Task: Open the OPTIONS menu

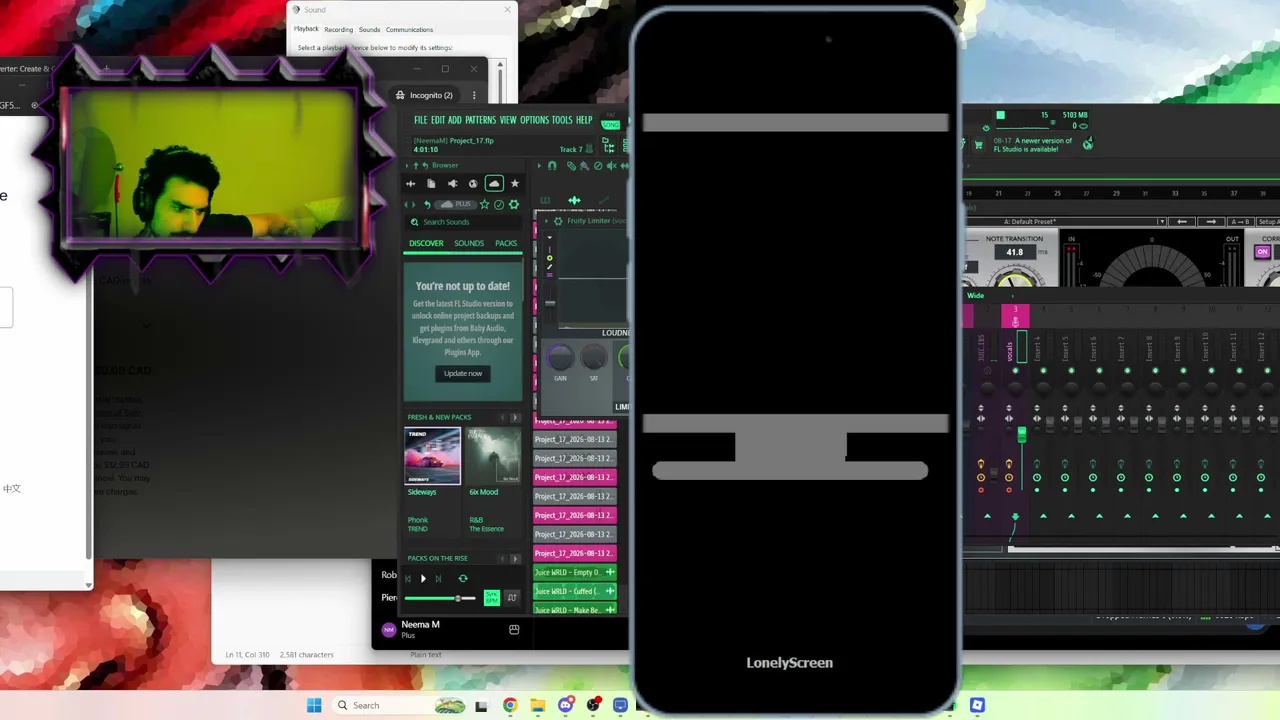Action: [534, 120]
